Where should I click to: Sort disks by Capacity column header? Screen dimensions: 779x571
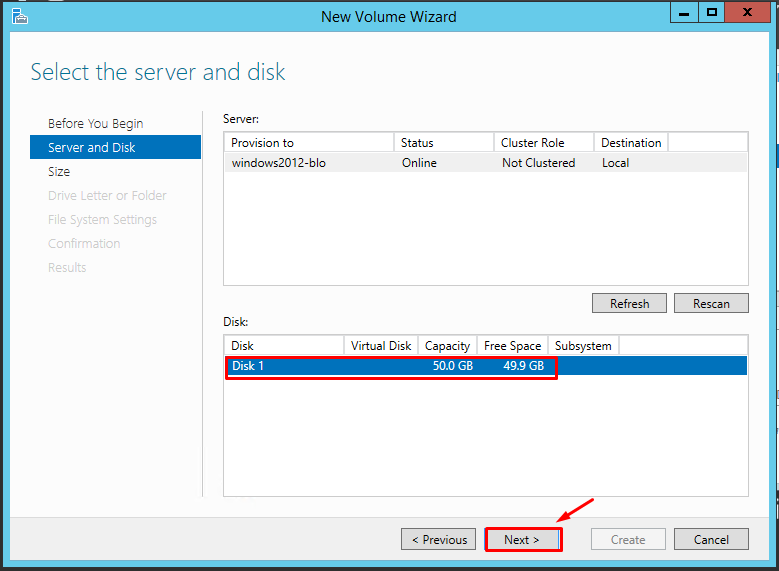447,345
